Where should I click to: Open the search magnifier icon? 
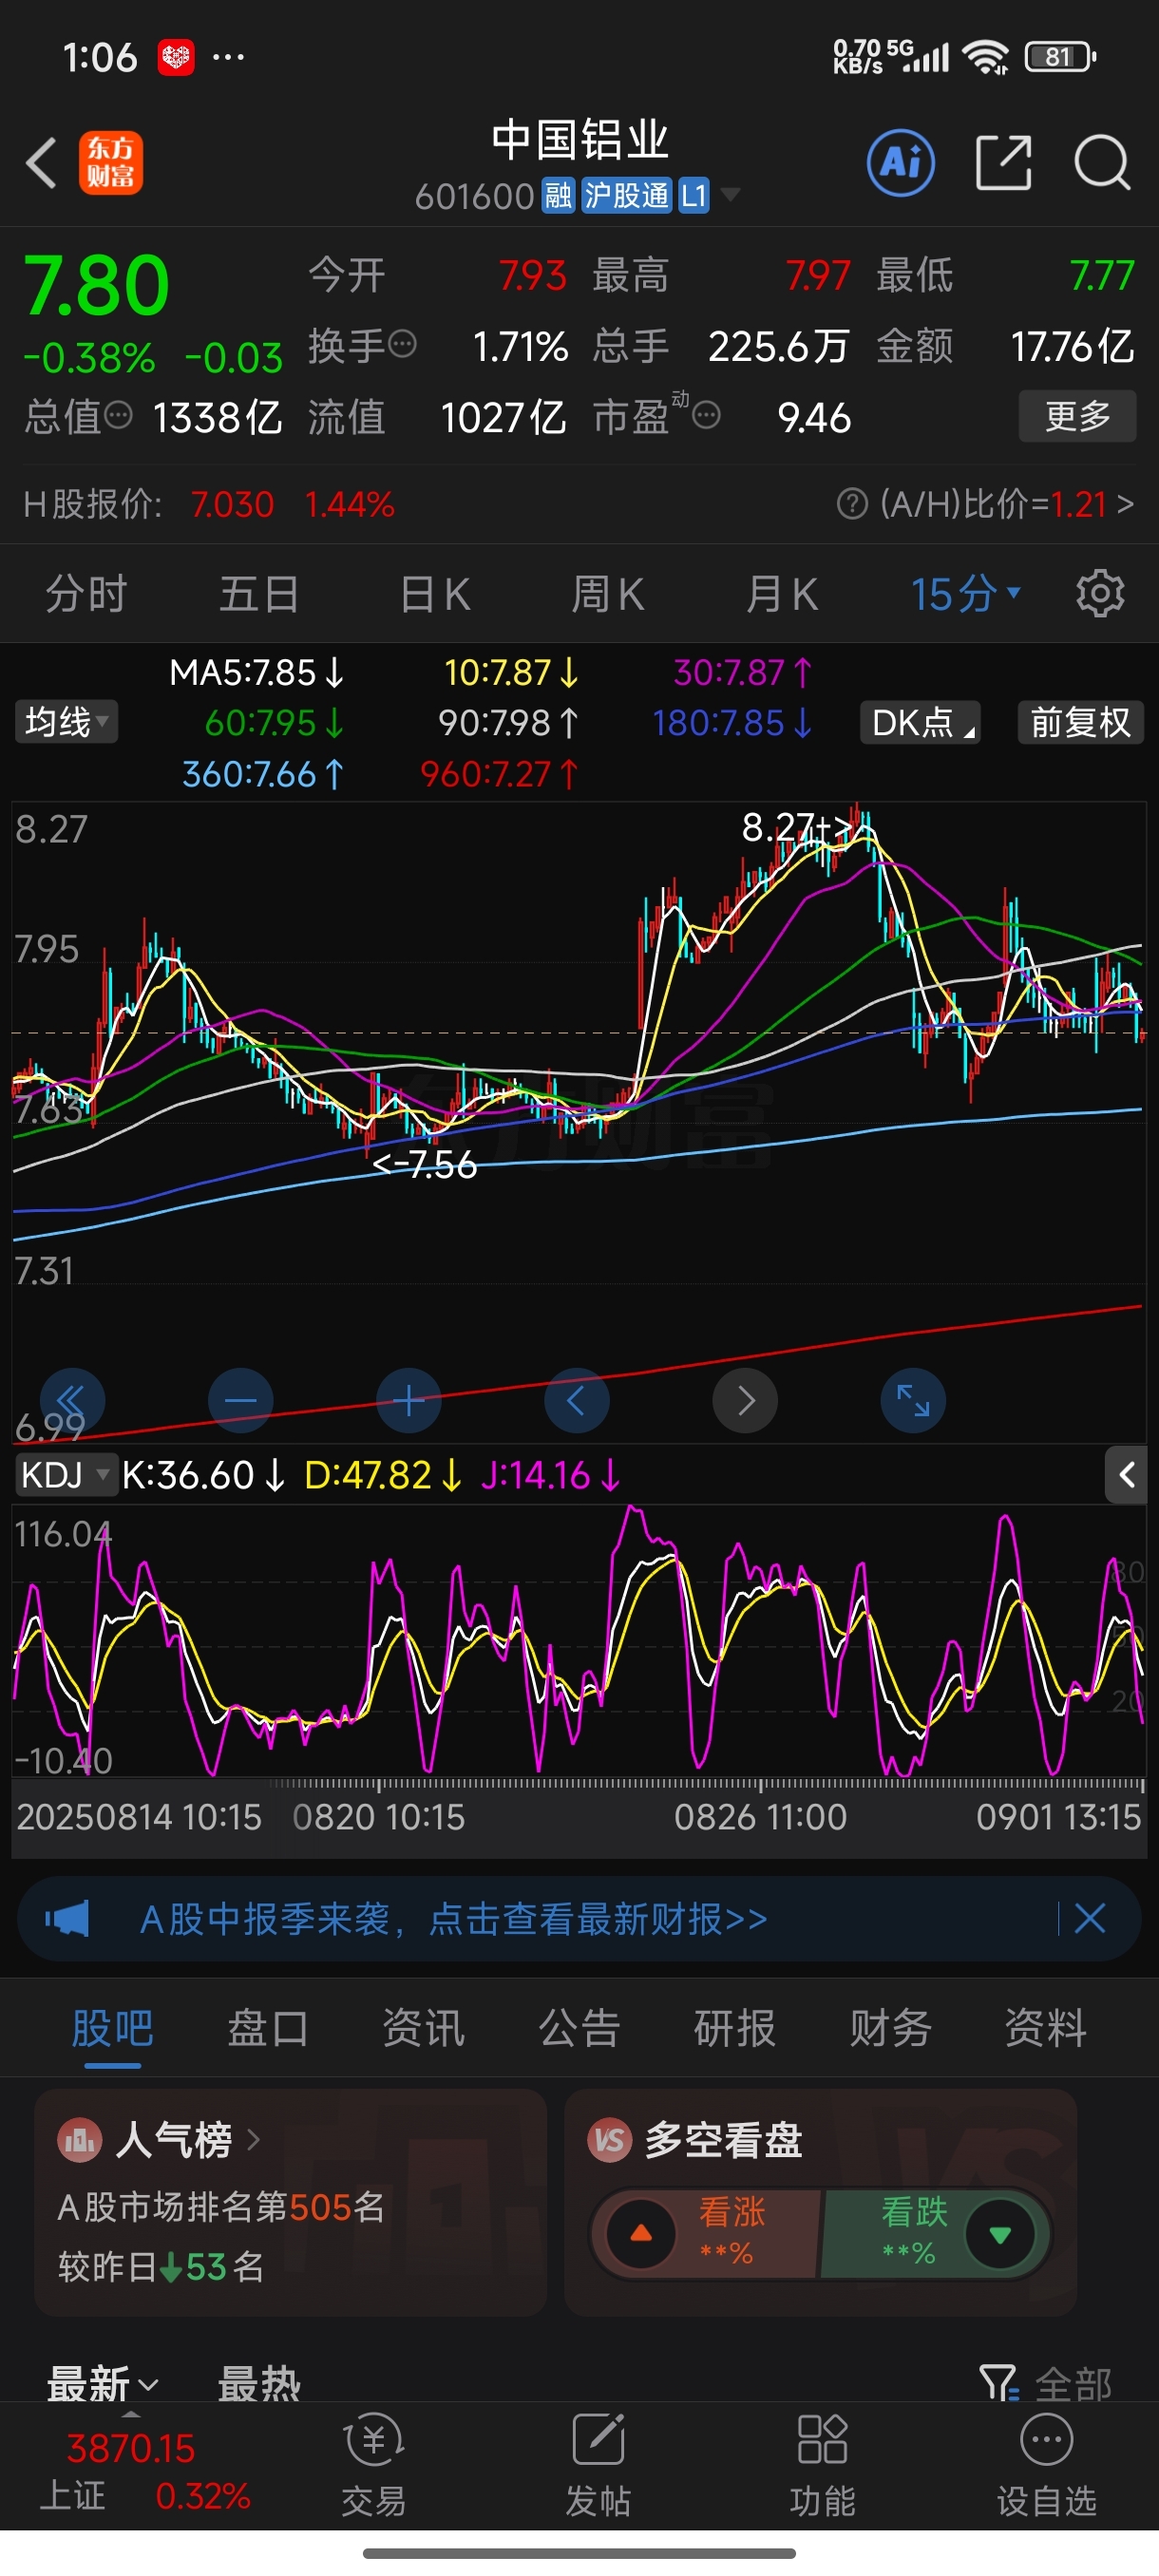click(1102, 162)
